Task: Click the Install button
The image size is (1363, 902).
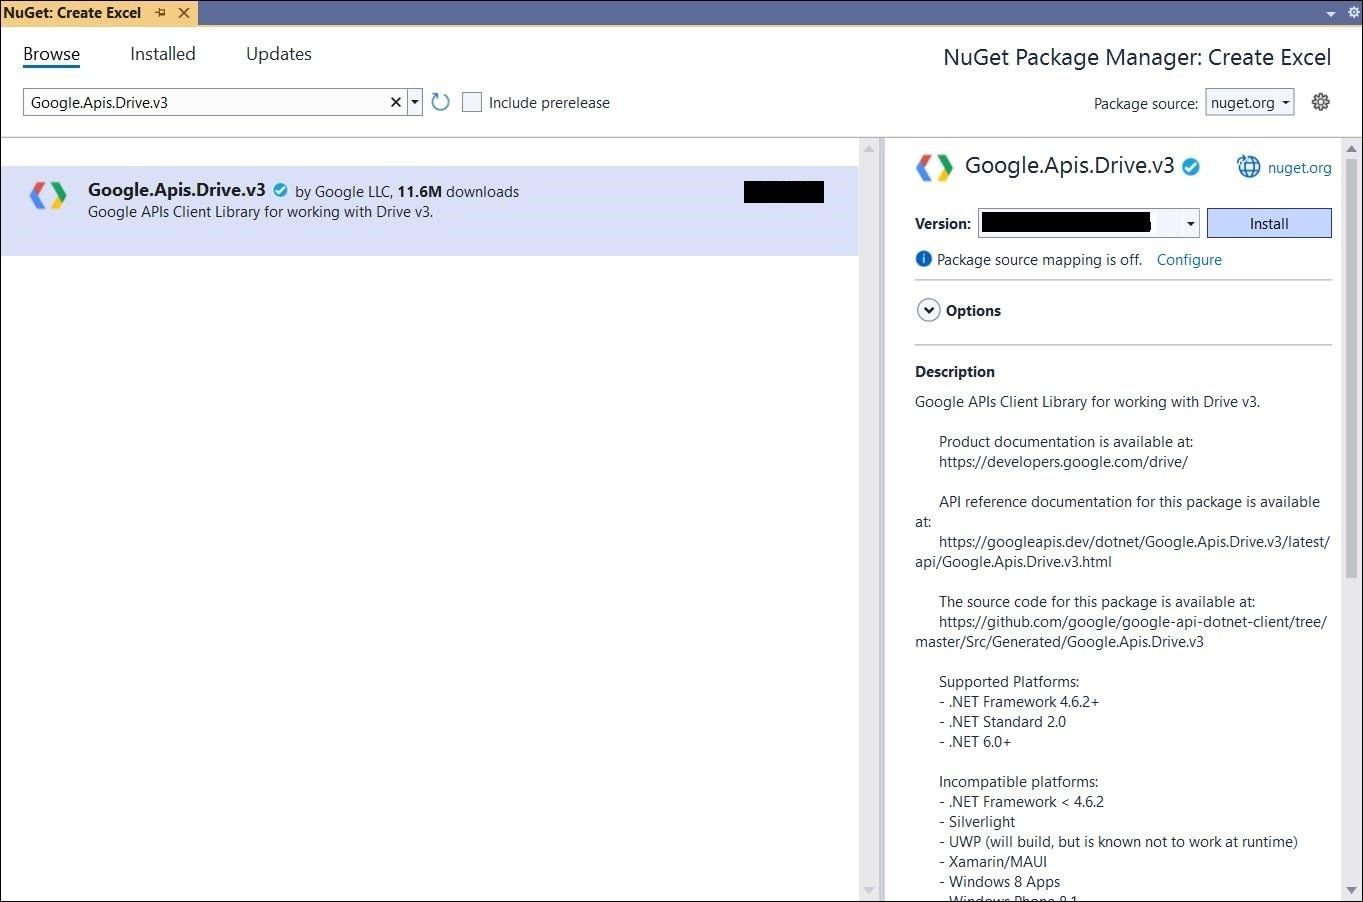Action: (1268, 224)
